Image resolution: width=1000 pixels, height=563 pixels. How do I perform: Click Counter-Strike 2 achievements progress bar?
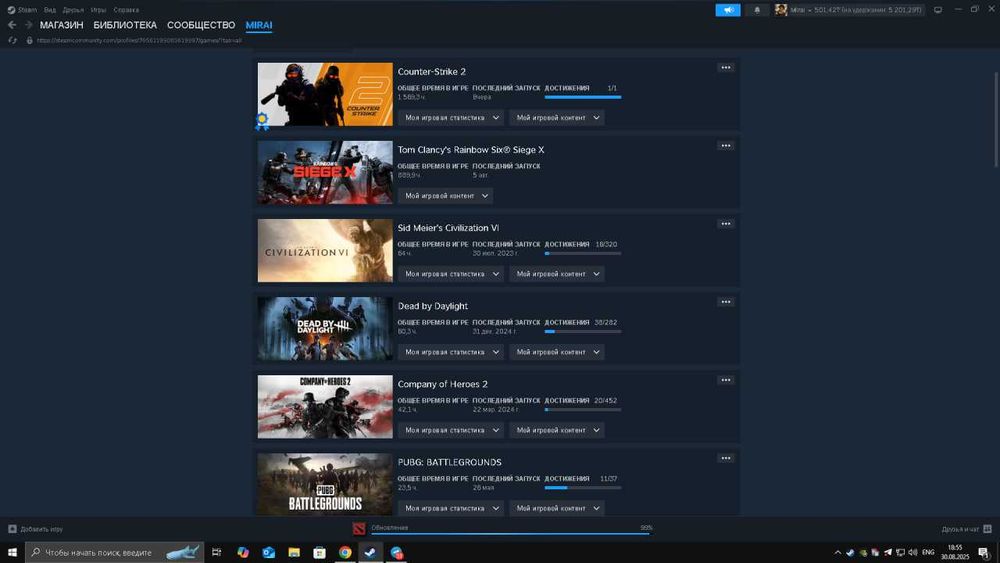(583, 97)
